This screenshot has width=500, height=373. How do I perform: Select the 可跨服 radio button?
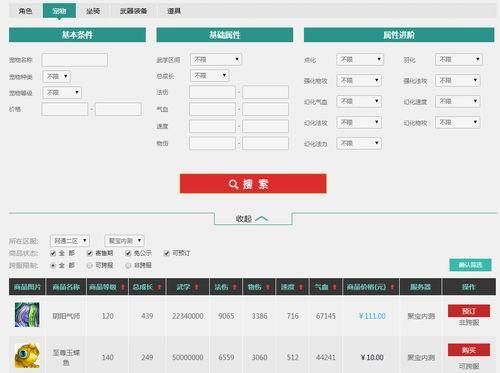(x=89, y=266)
